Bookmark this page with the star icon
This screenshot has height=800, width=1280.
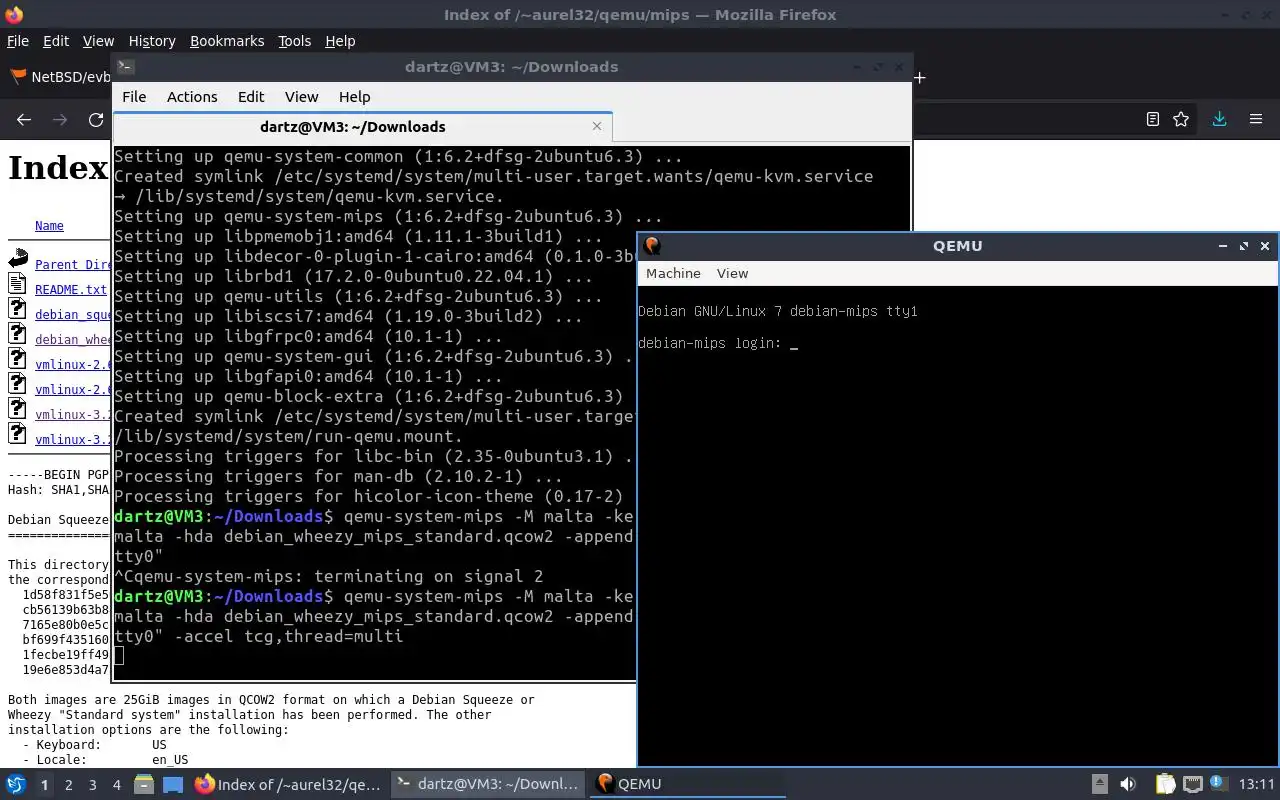(x=1181, y=119)
